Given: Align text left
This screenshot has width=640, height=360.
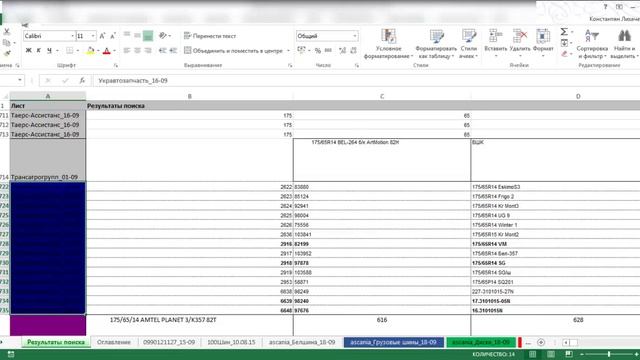Looking at the screenshot, I should click(x=127, y=51).
